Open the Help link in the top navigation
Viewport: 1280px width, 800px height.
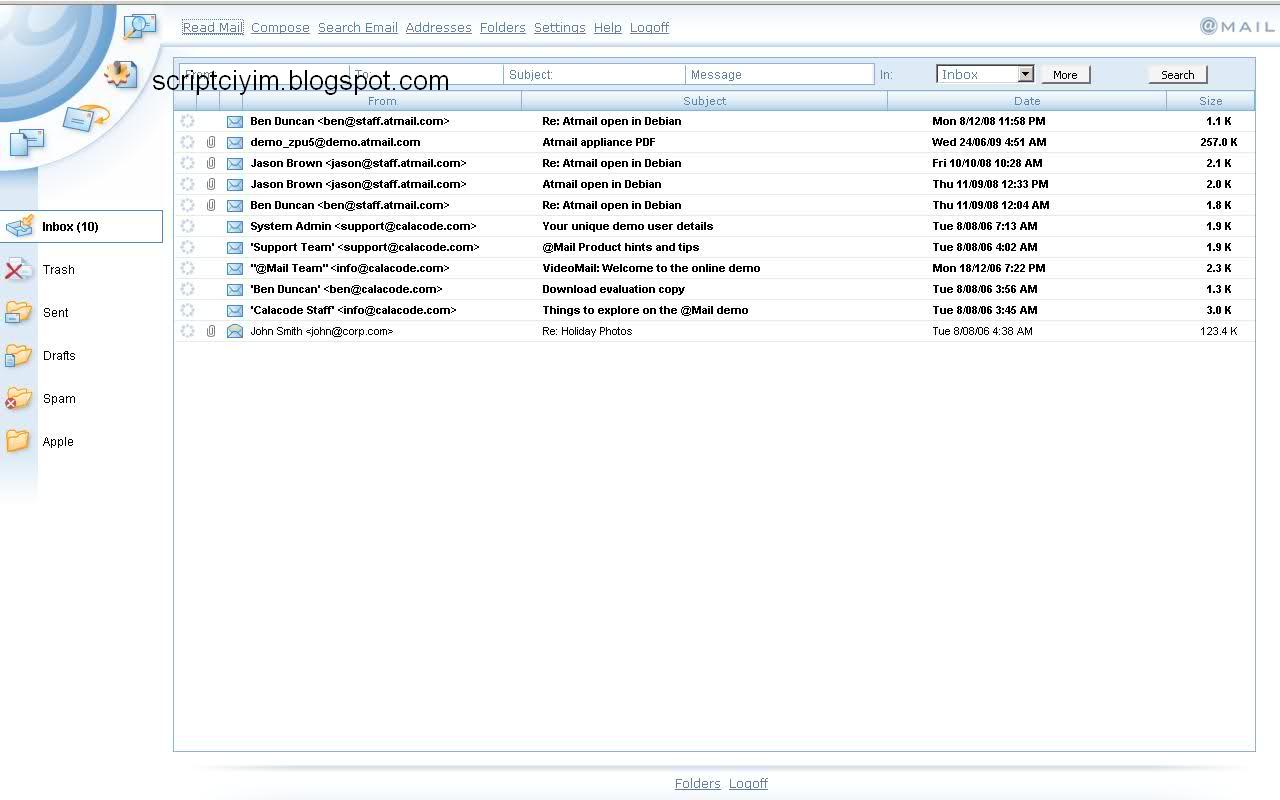coord(607,28)
